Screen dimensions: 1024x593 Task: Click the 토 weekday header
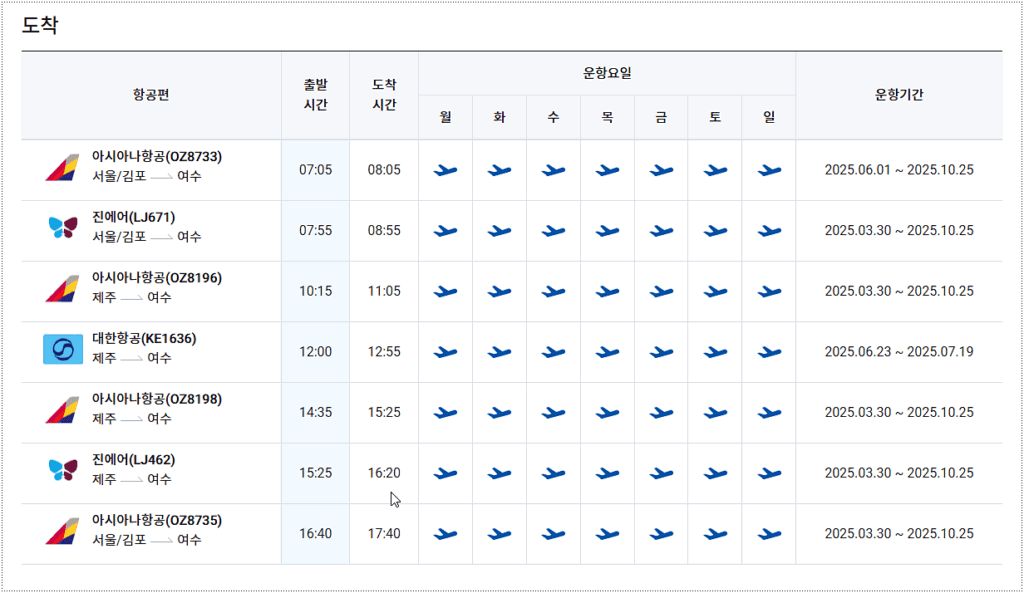coord(715,117)
